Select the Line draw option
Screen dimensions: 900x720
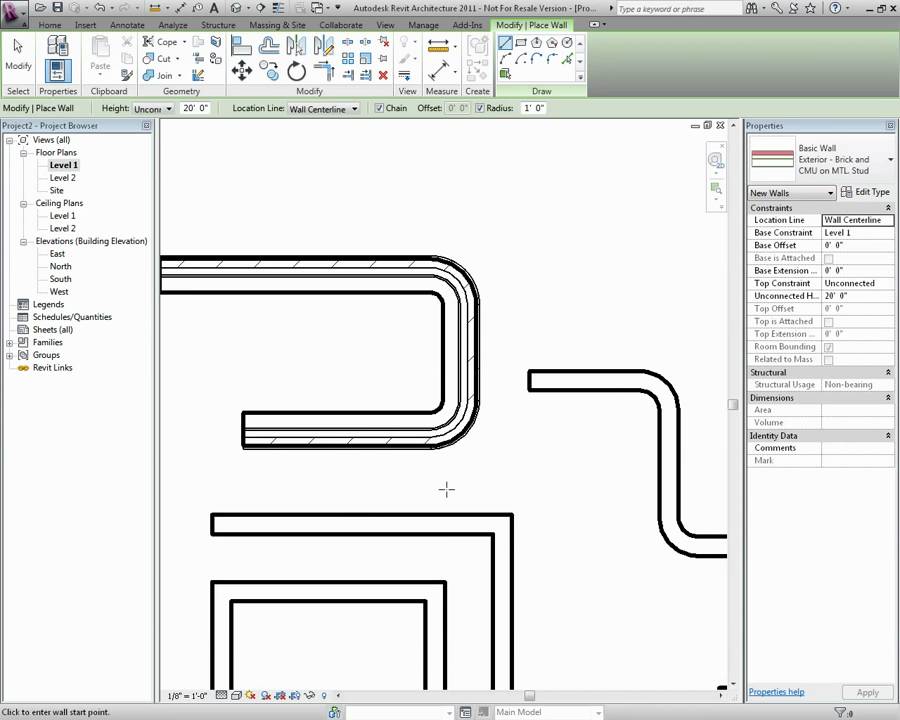click(505, 42)
